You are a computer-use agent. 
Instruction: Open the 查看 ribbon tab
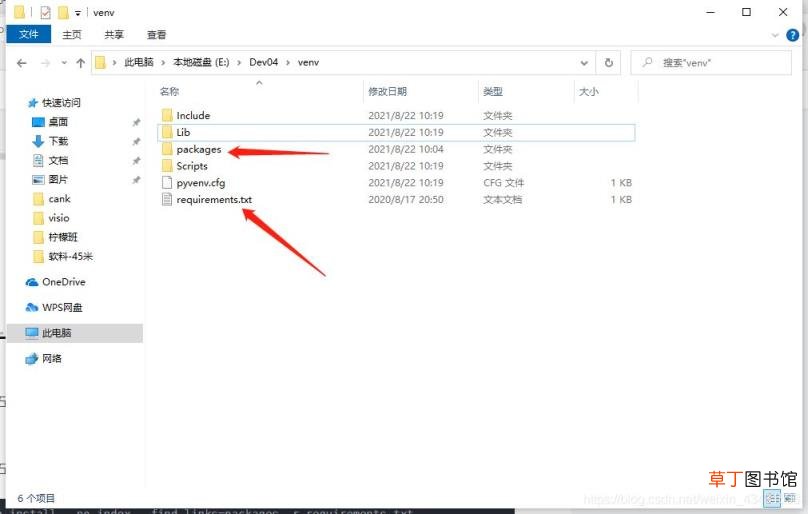pyautogui.click(x=157, y=35)
